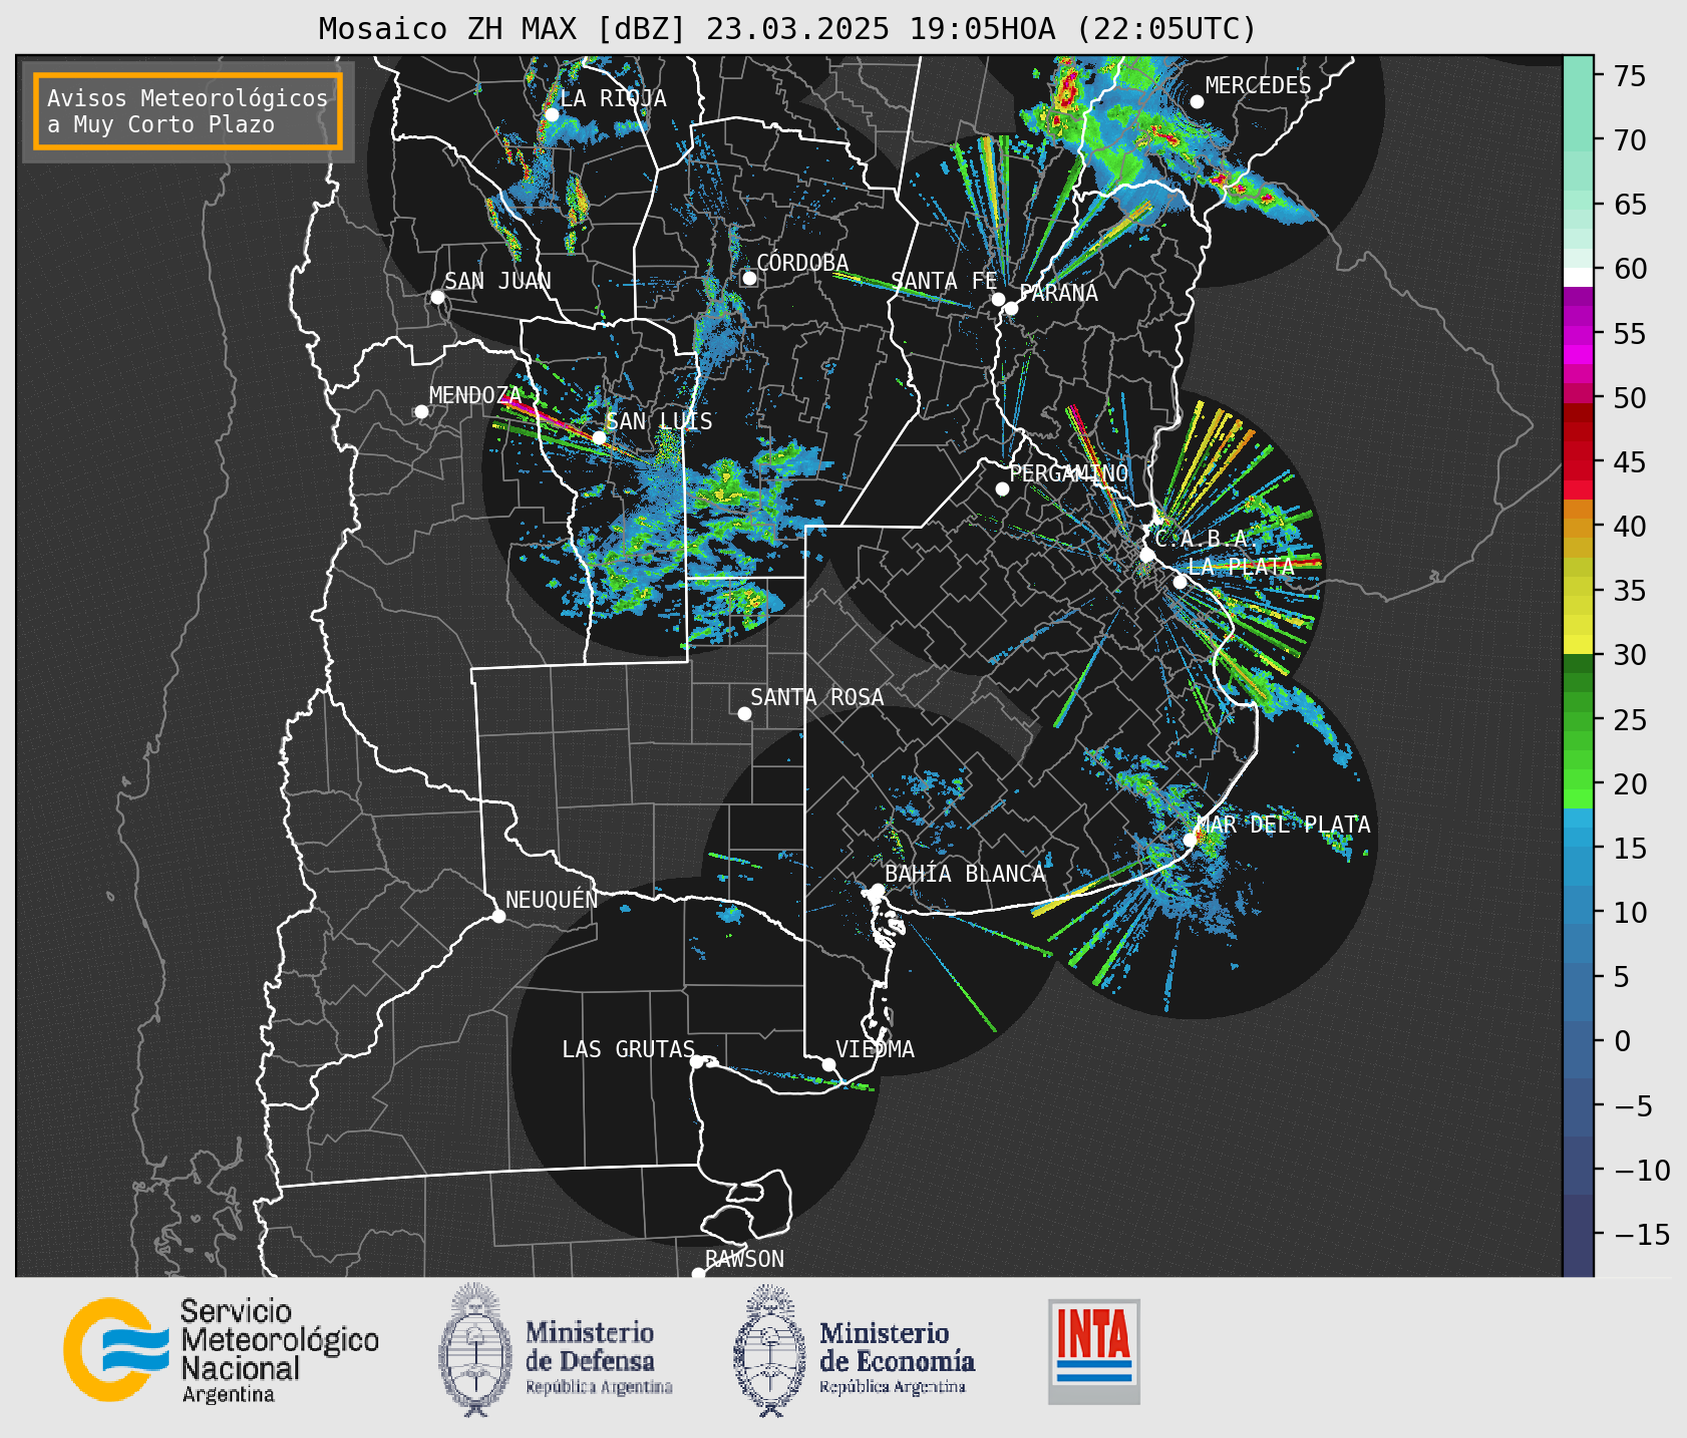The image size is (1687, 1438).
Task: Click the LA RIOJA label
Action: tap(613, 98)
